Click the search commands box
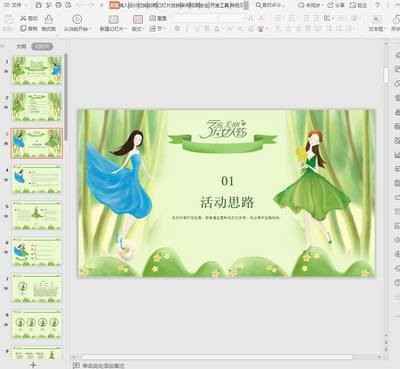This screenshot has height=369, width=400. [x=270, y=5]
